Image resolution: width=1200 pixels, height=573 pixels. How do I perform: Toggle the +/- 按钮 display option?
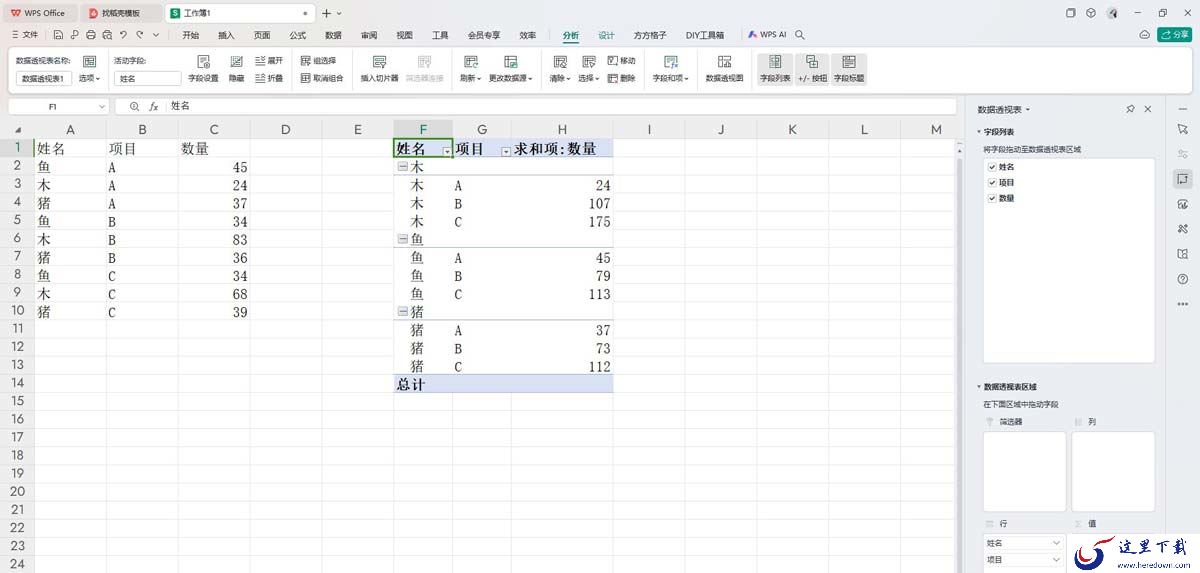pos(812,68)
